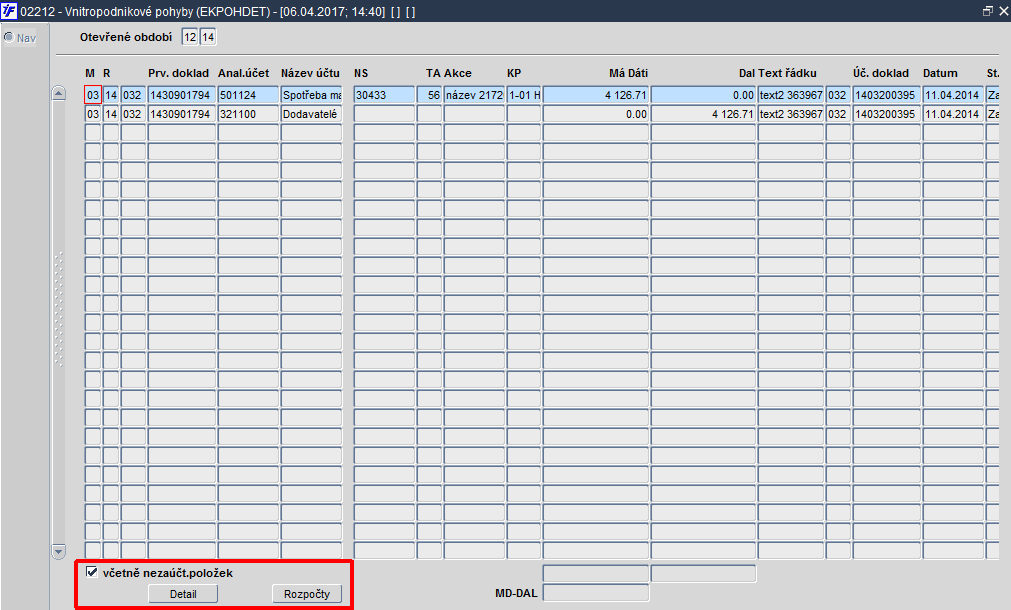Screen dimensions: 1011x610
Task: Click the down arrow of the table scrollbar
Action: 59,551
